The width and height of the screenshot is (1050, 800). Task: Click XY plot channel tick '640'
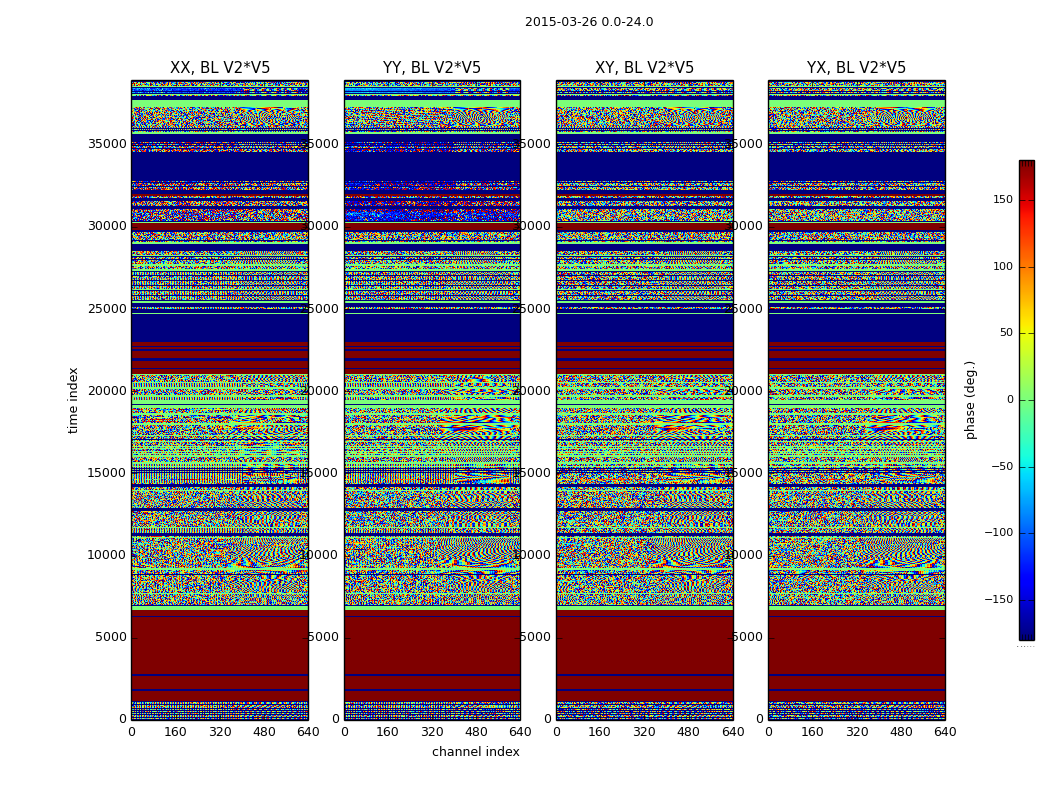733,732
